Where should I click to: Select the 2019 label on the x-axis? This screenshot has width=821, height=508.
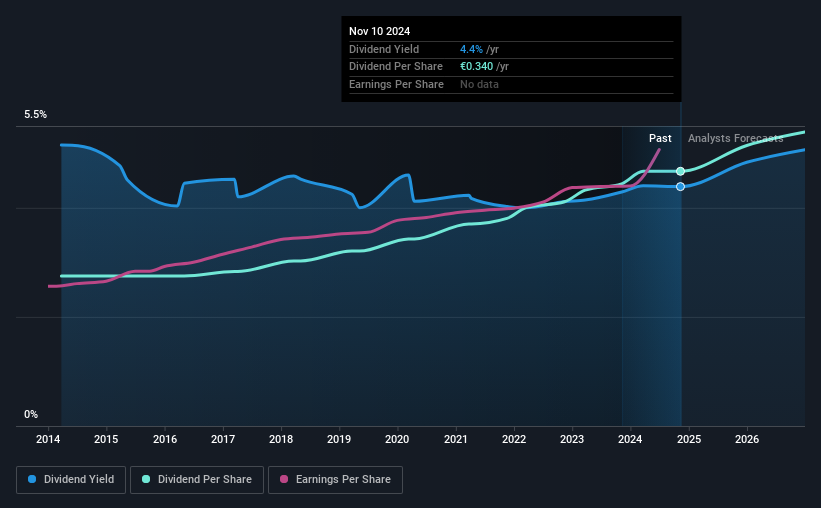coord(339,439)
